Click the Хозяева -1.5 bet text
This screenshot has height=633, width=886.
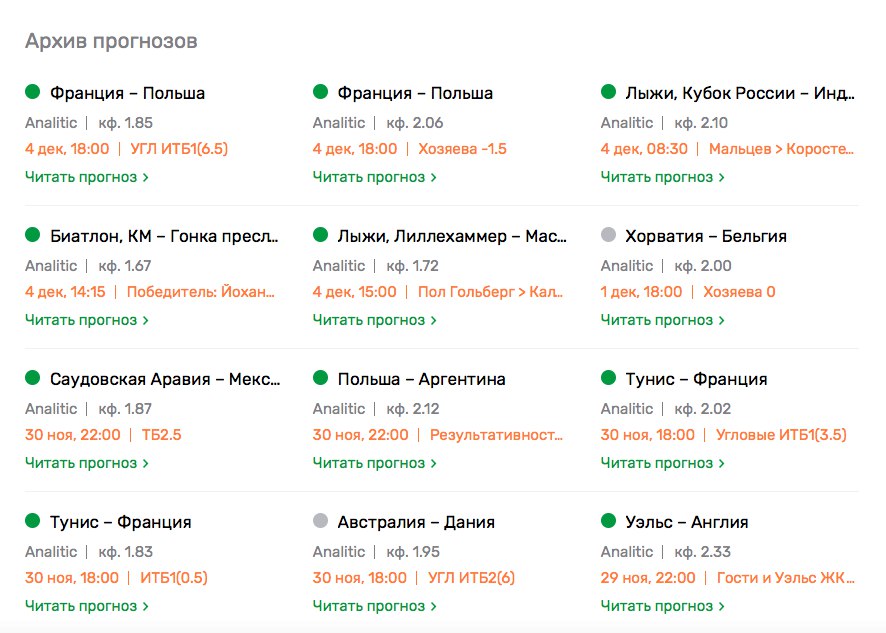pos(467,149)
